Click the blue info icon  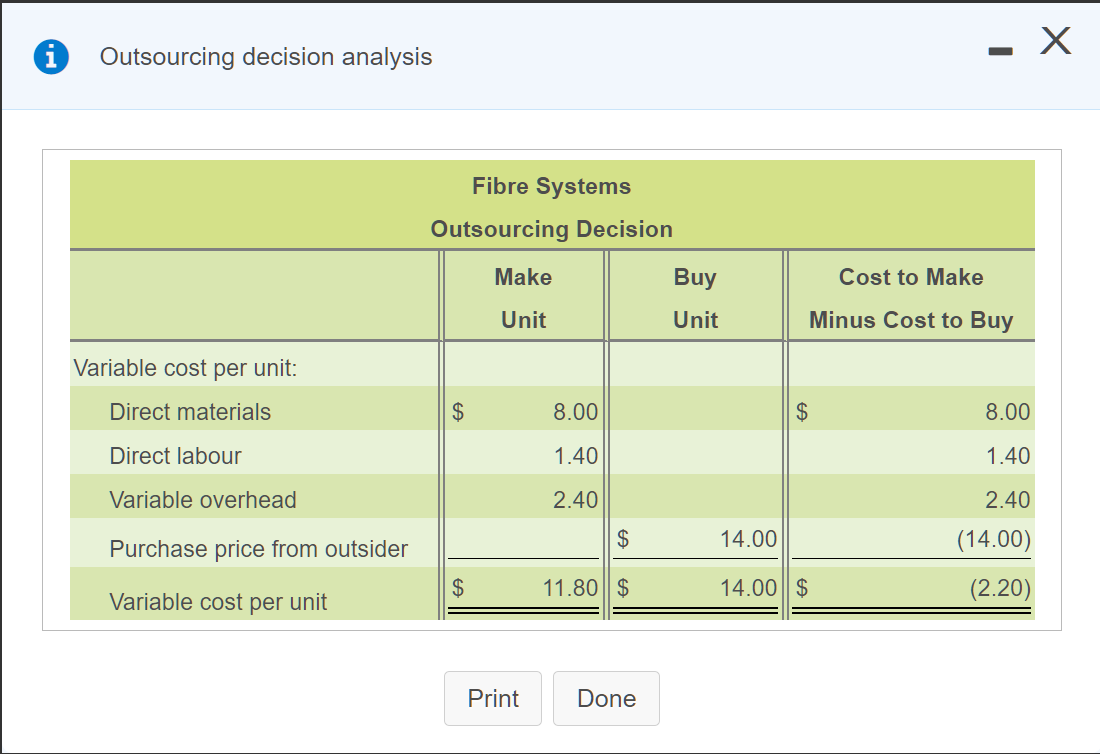(x=51, y=57)
